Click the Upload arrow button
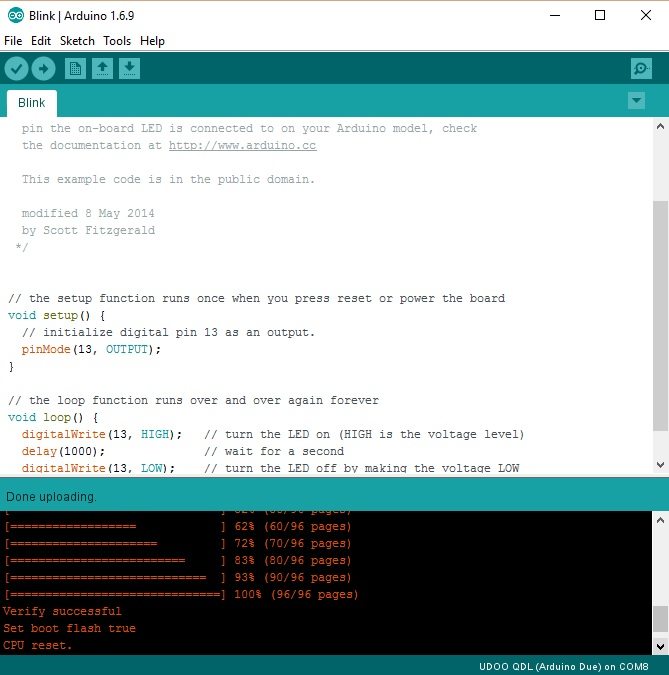The width and height of the screenshot is (669, 675). [43, 68]
